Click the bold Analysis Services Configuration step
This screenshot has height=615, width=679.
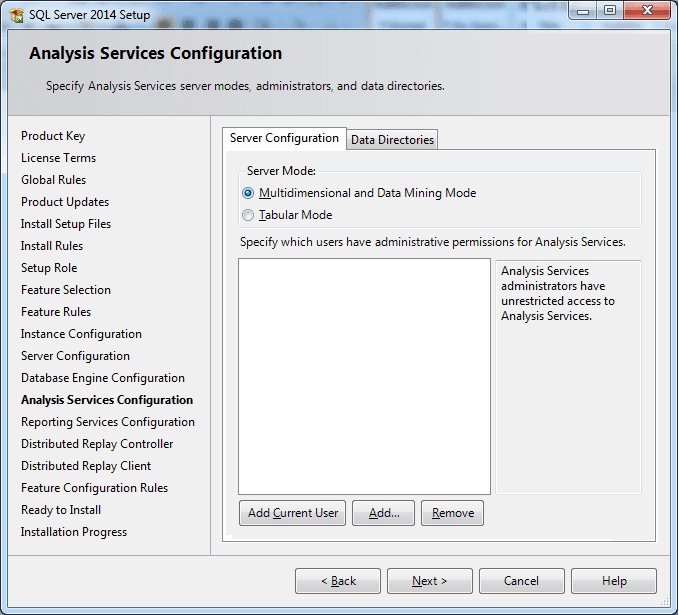[107, 400]
